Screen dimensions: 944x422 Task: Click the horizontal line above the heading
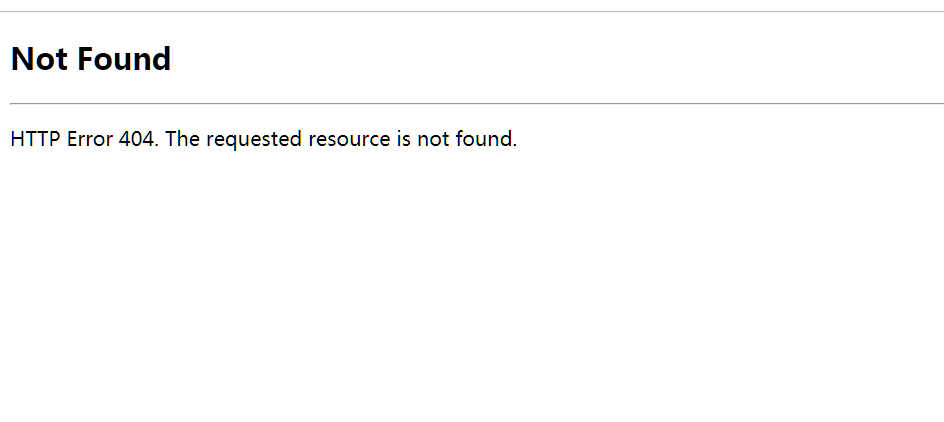[x=472, y=11]
